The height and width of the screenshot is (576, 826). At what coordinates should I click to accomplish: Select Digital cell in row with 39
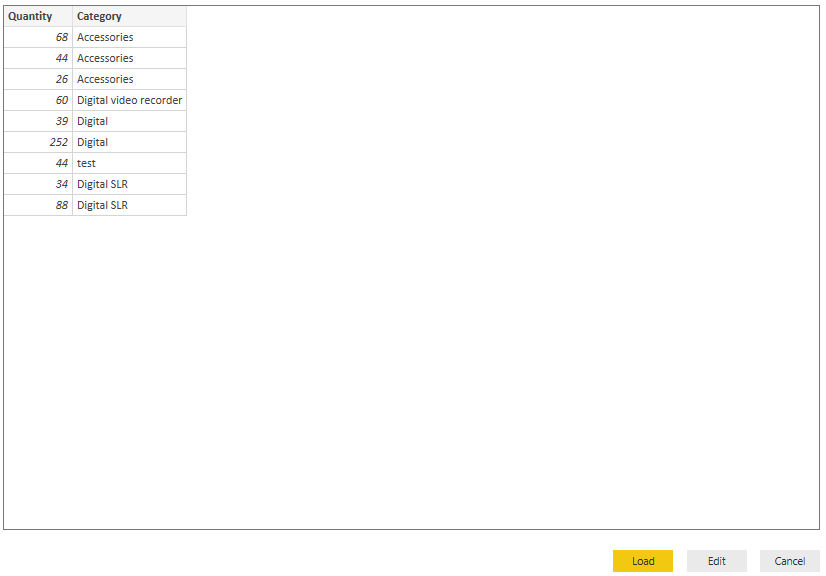(x=130, y=121)
